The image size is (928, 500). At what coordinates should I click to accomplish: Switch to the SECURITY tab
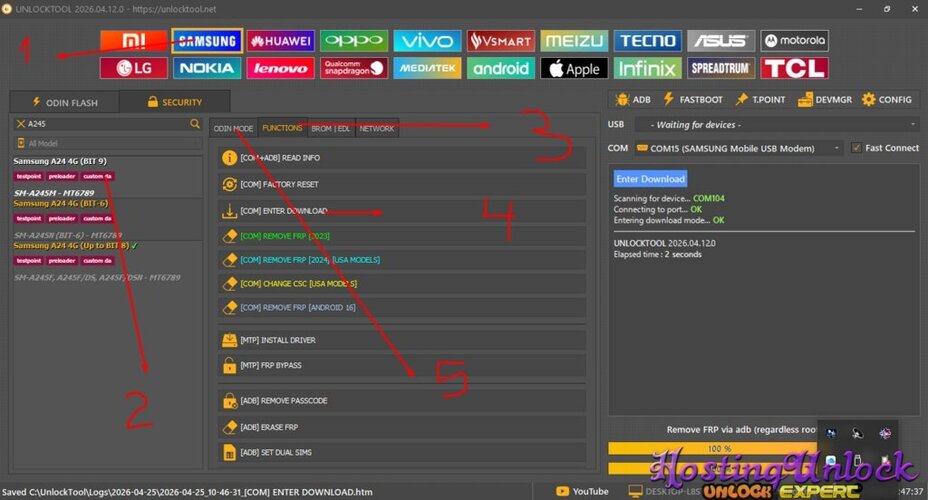coord(175,102)
